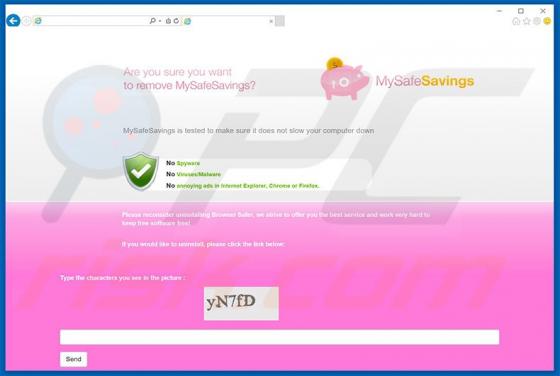Select the open browser tab
Viewport: 560px width, 376px height.
229,21
